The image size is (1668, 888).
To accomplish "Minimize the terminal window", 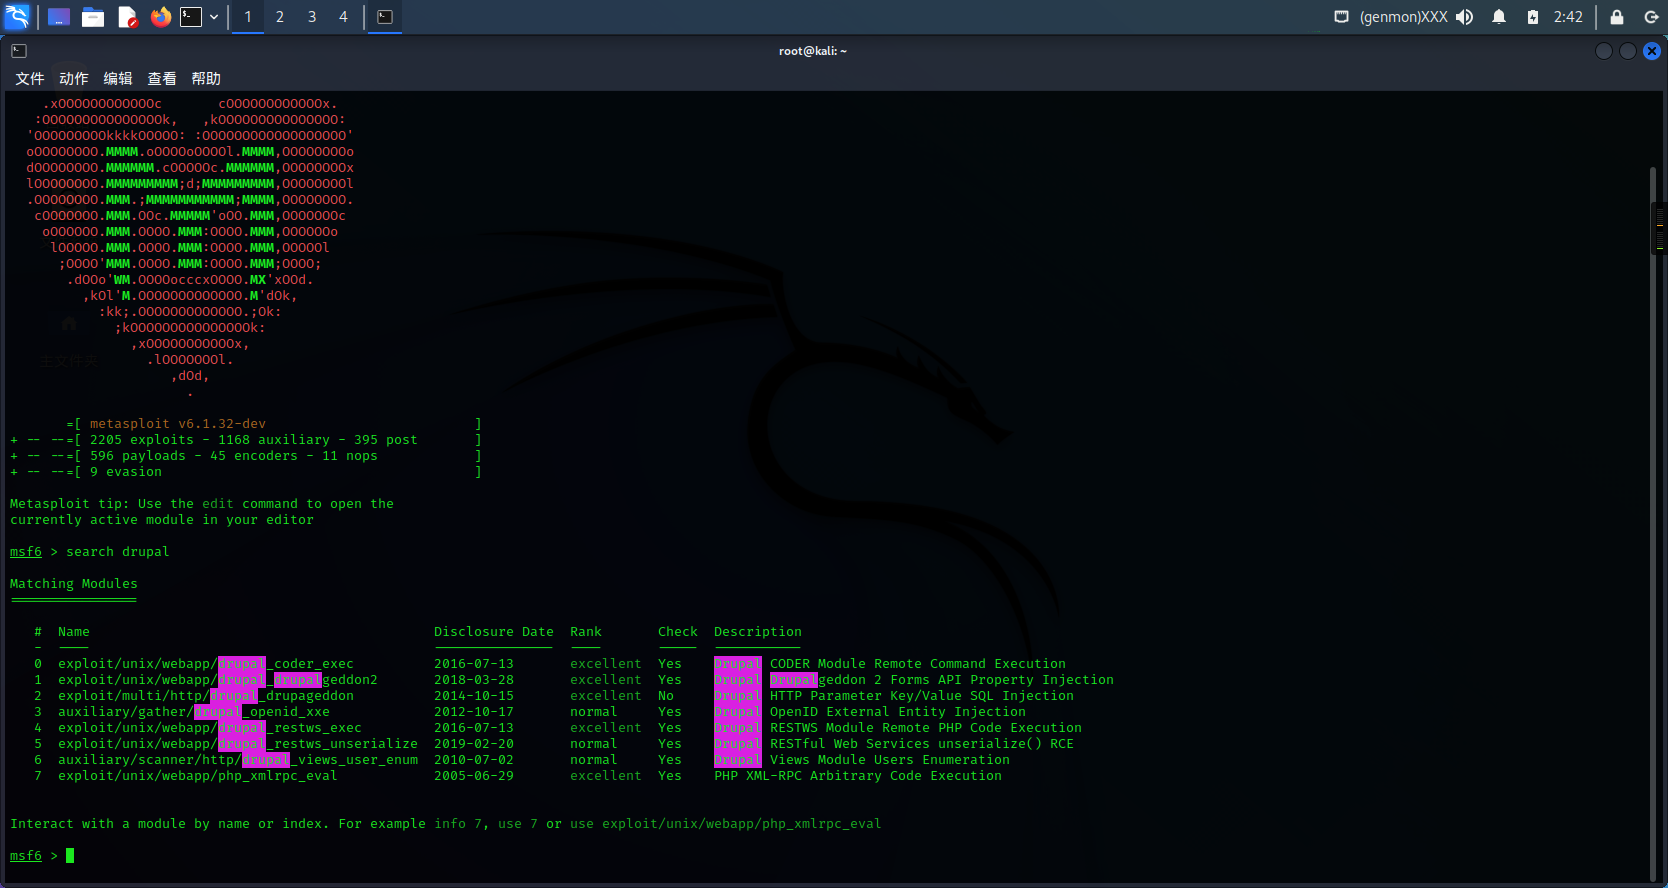I will point(1604,51).
